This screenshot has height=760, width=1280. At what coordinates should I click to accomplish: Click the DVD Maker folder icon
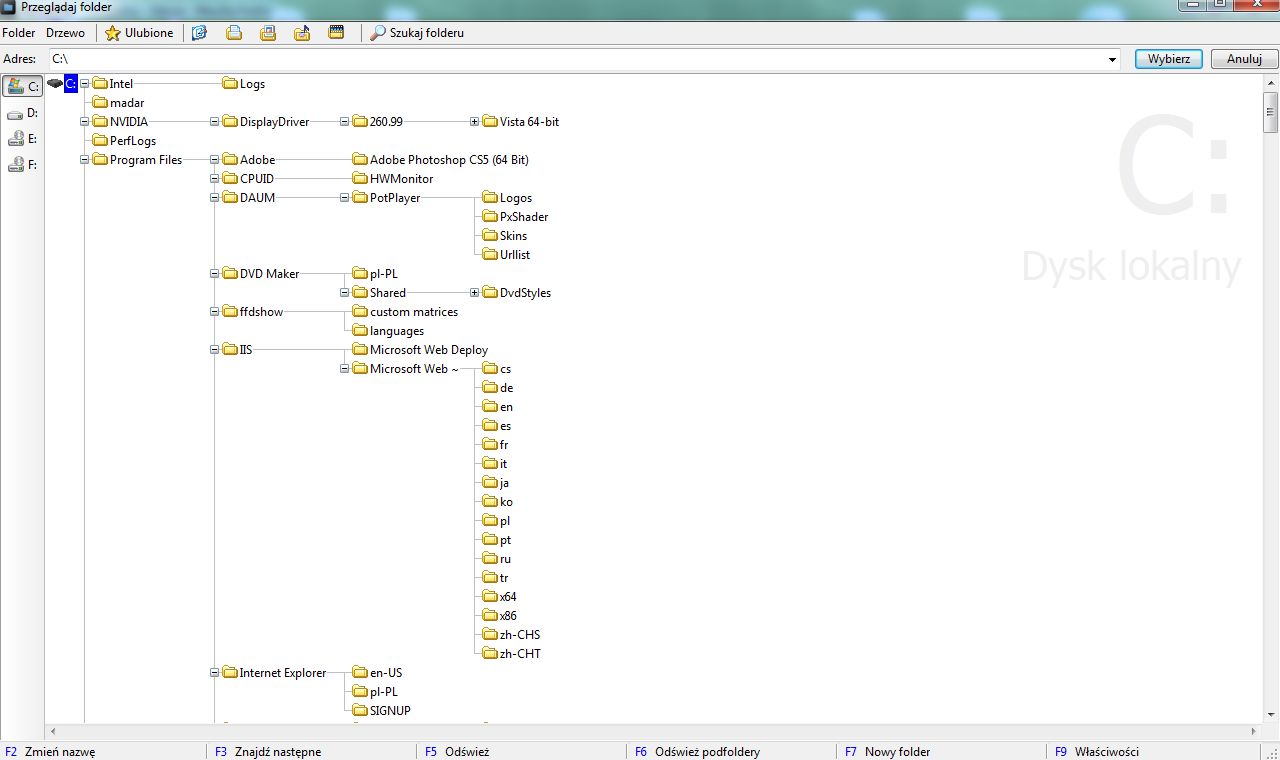[230, 274]
